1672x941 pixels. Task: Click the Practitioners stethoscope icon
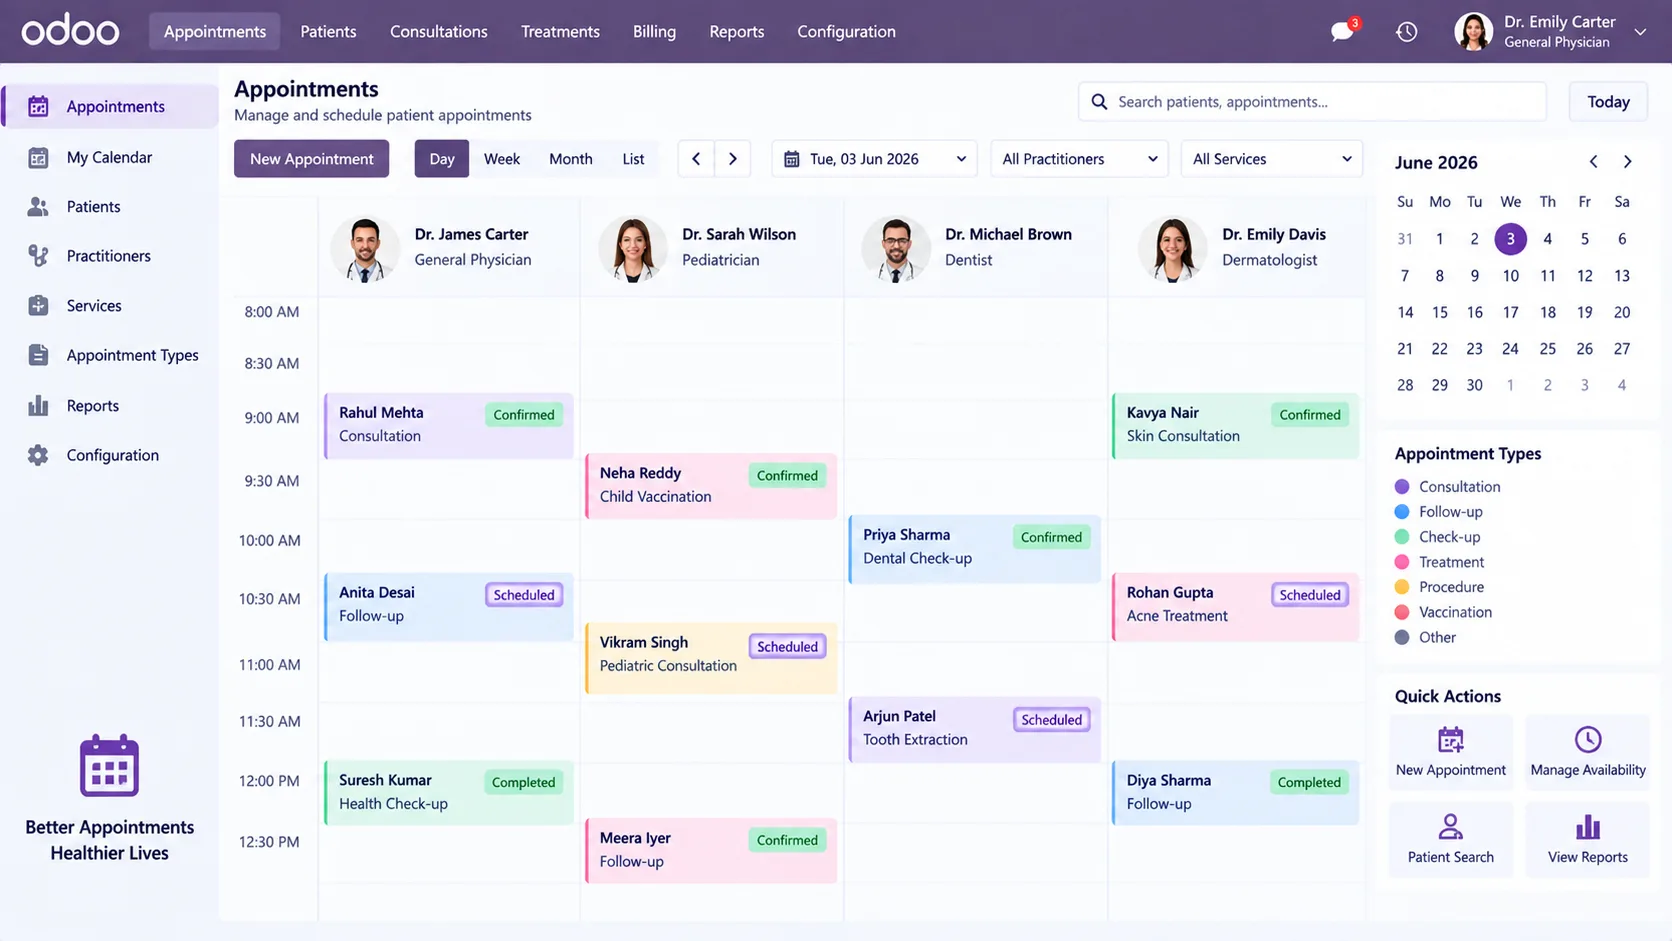[38, 256]
